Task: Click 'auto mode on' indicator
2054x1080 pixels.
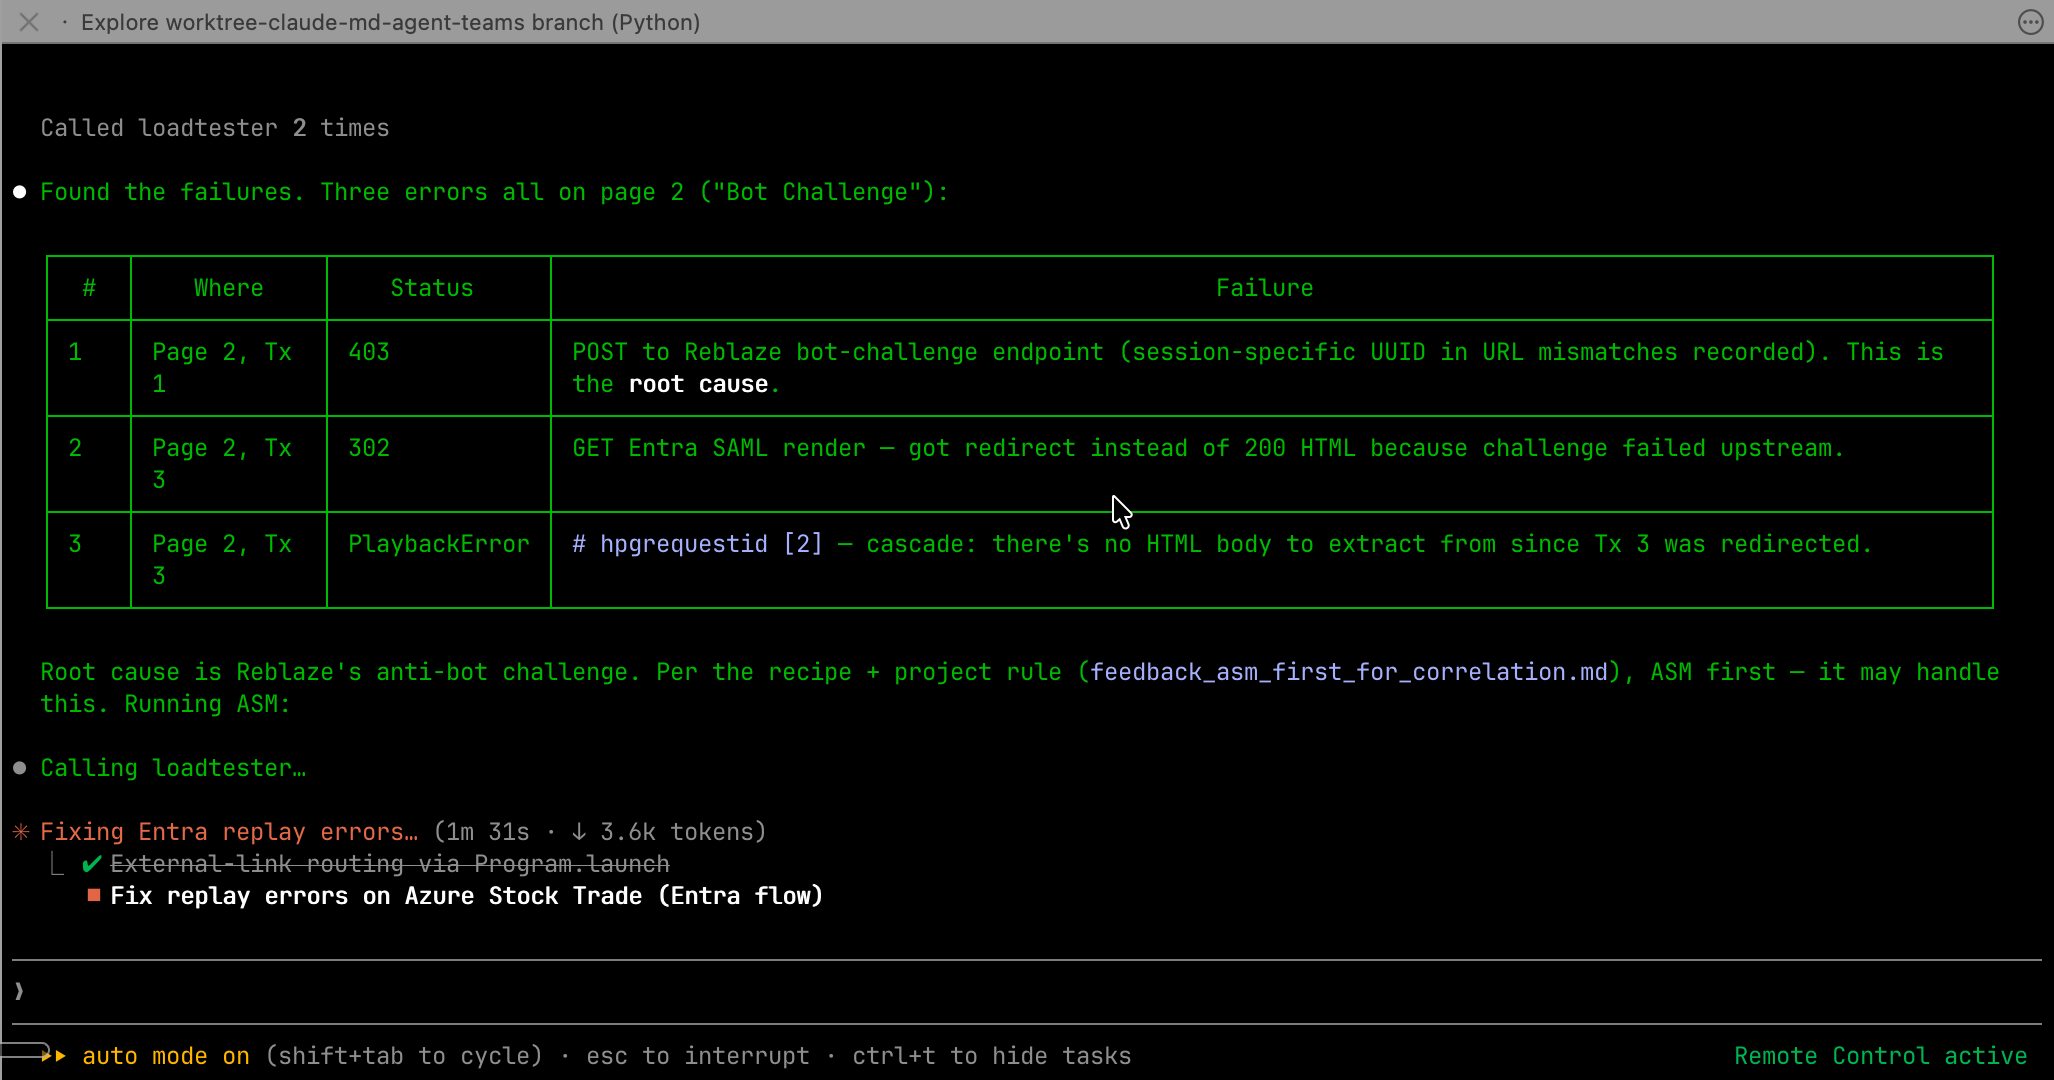Action: click(x=166, y=1056)
